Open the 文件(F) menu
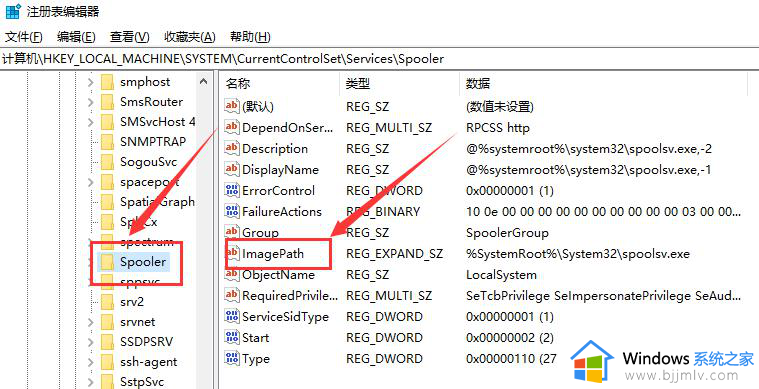This screenshot has height=389, width=759. point(23,37)
